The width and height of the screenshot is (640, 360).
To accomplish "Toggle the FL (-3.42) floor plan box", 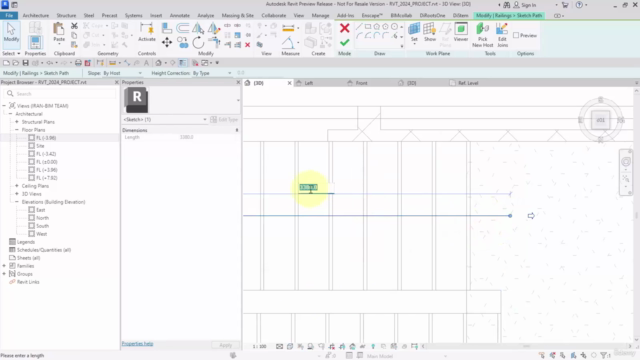I will (31, 154).
